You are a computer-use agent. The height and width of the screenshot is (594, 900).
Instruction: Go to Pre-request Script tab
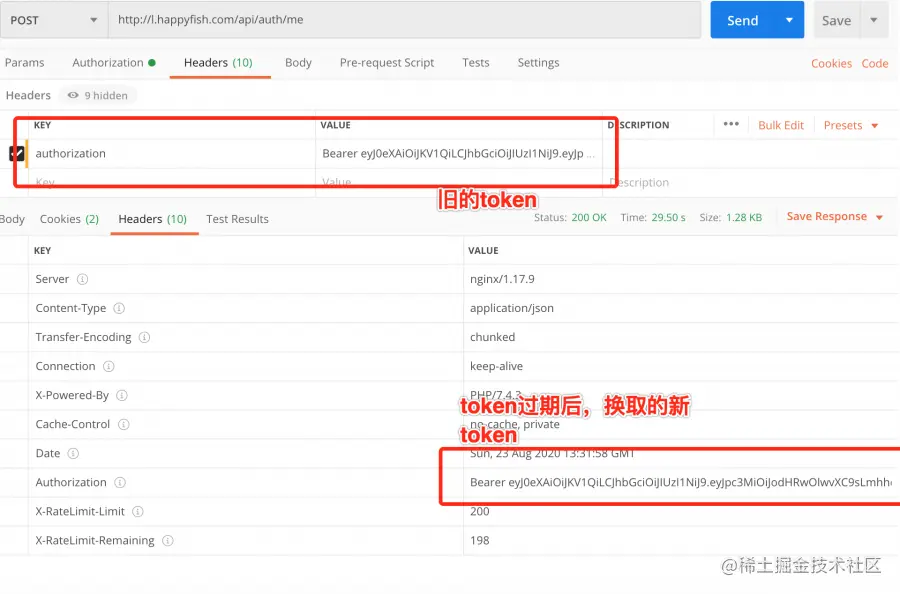(x=387, y=63)
